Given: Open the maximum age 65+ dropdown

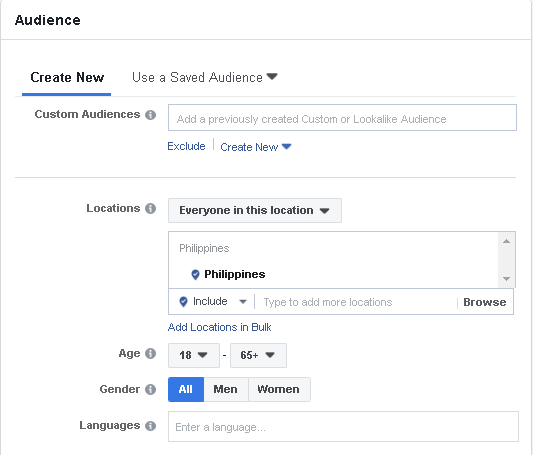Looking at the screenshot, I should tap(258, 355).
